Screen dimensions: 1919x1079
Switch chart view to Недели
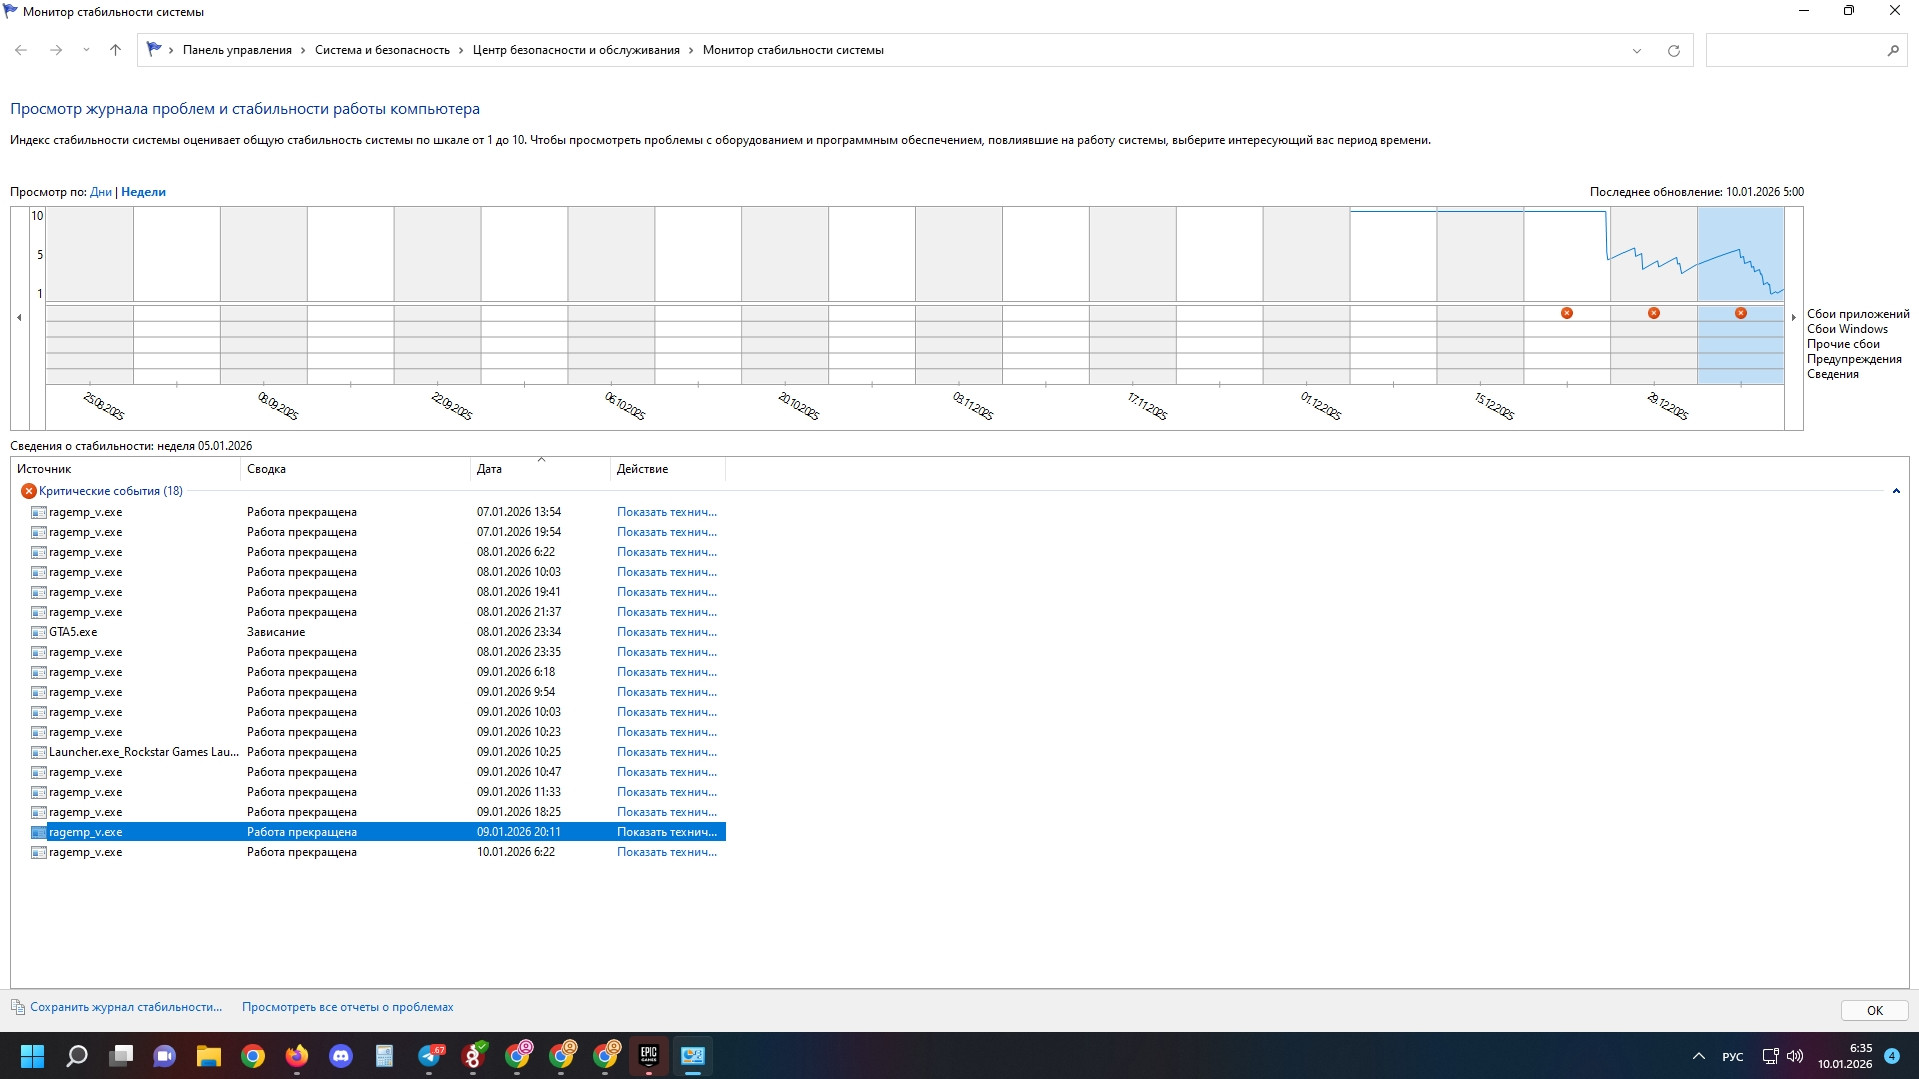pos(143,192)
